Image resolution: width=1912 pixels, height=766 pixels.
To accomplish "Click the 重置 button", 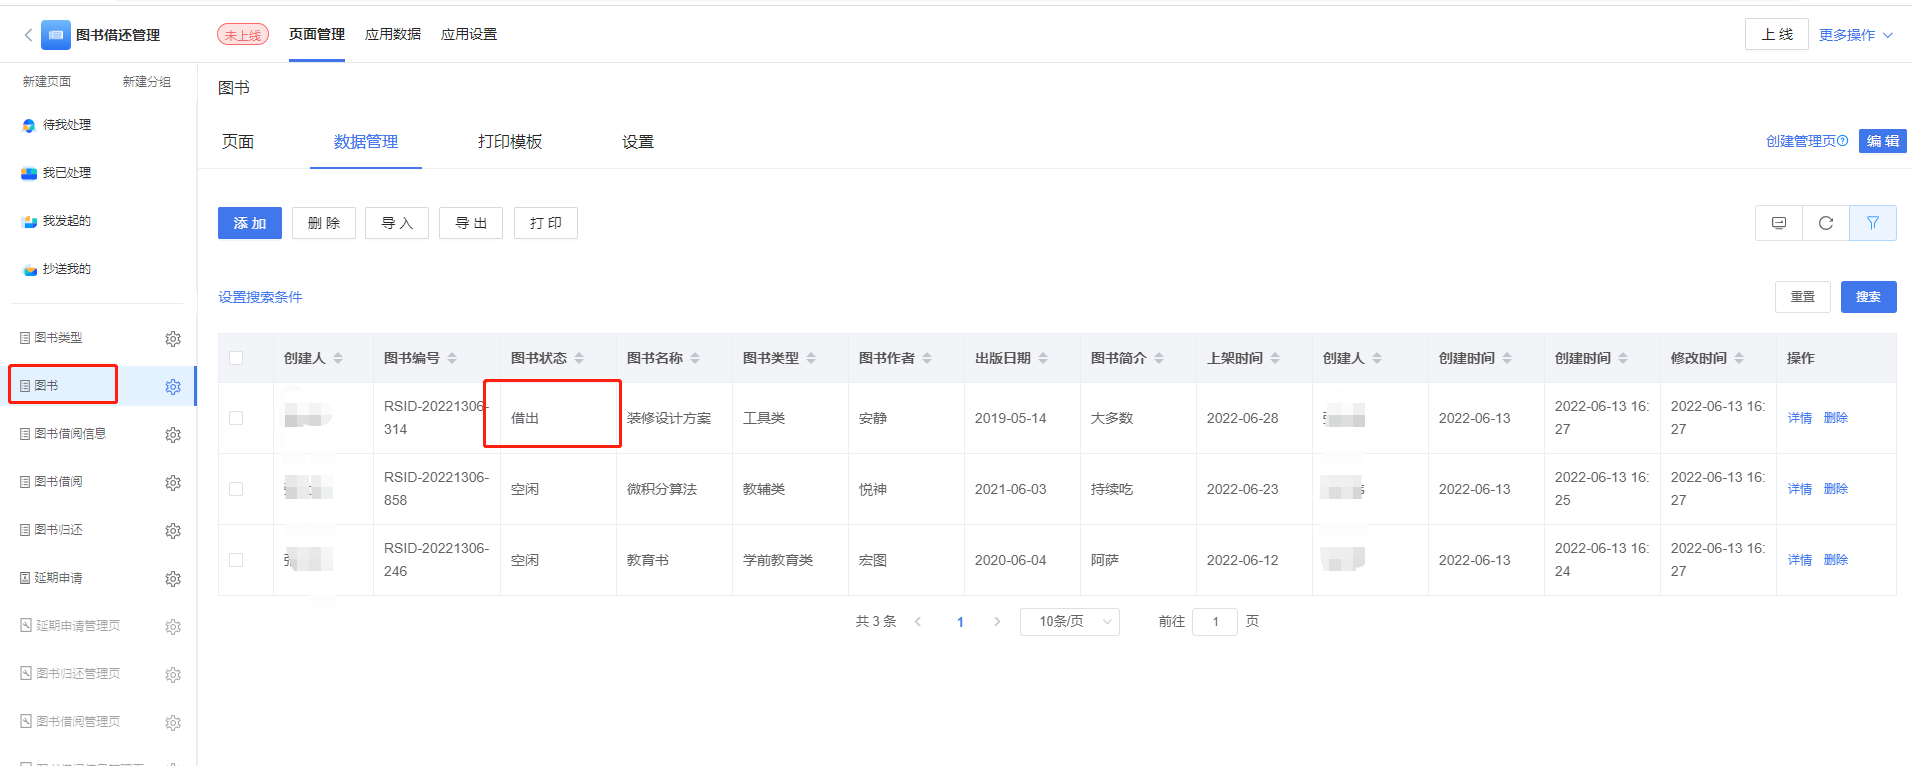I will 1803,297.
